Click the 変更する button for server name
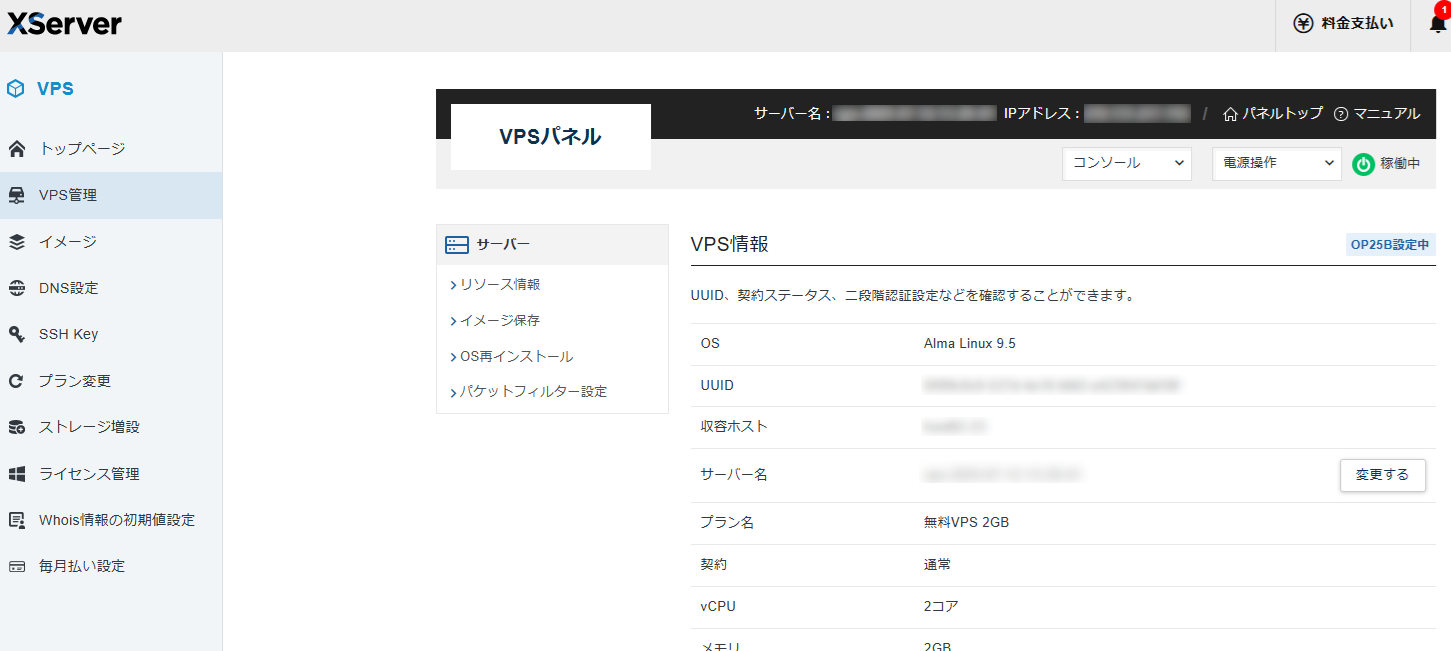 pos(1382,475)
